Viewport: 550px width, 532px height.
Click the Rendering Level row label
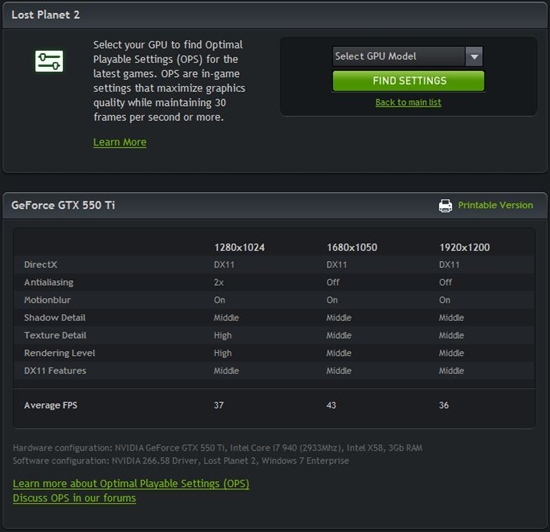[60, 353]
